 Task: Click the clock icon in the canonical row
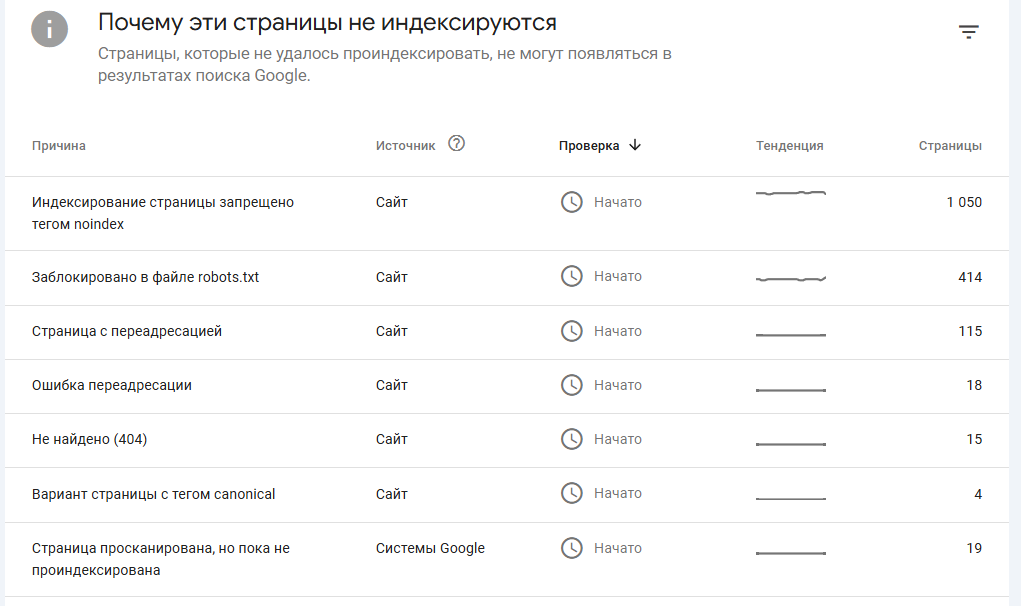tap(571, 493)
